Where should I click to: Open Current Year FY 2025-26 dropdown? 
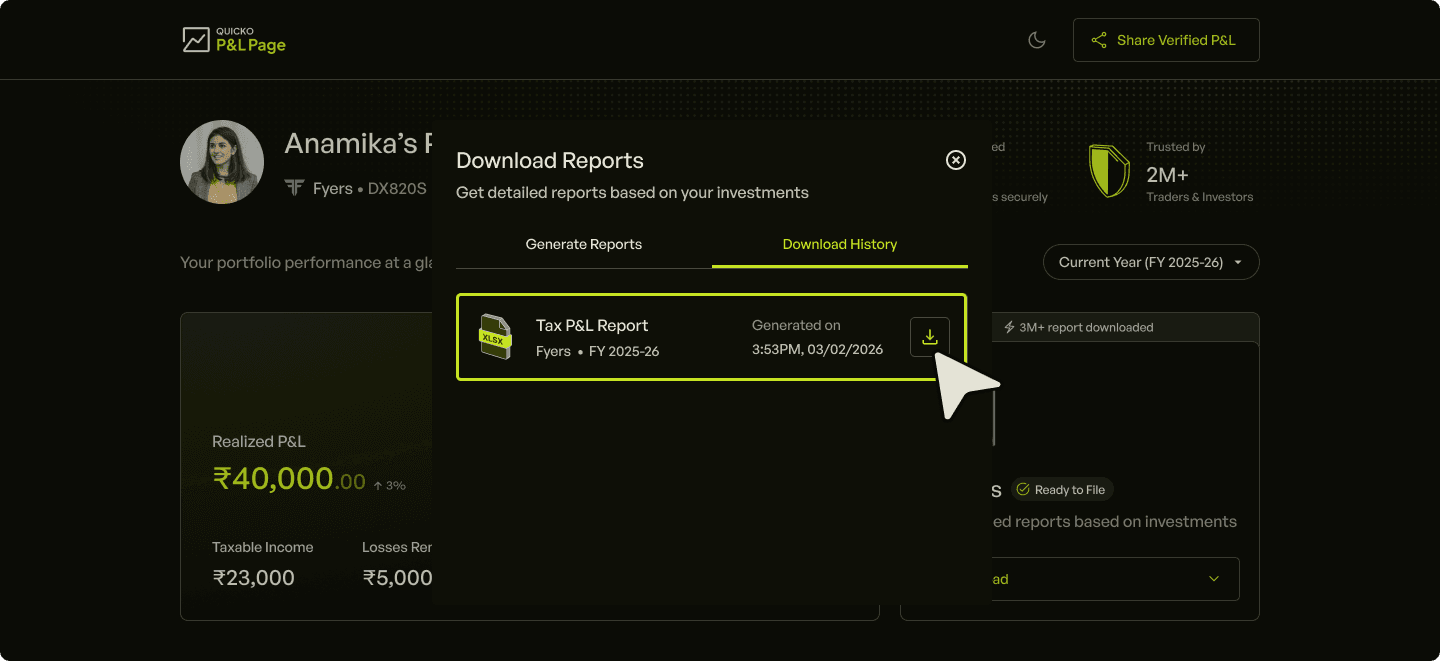(x=1151, y=262)
